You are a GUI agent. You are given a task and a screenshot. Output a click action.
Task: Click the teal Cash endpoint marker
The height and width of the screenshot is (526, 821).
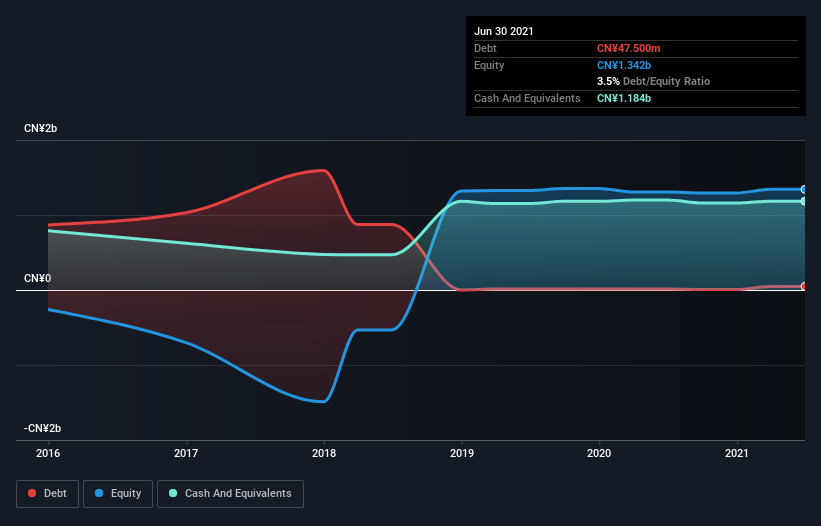[x=803, y=201]
